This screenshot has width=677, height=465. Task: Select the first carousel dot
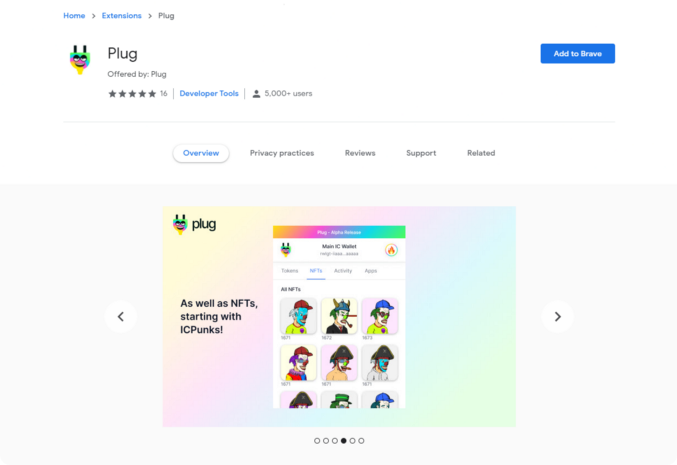[x=317, y=441]
